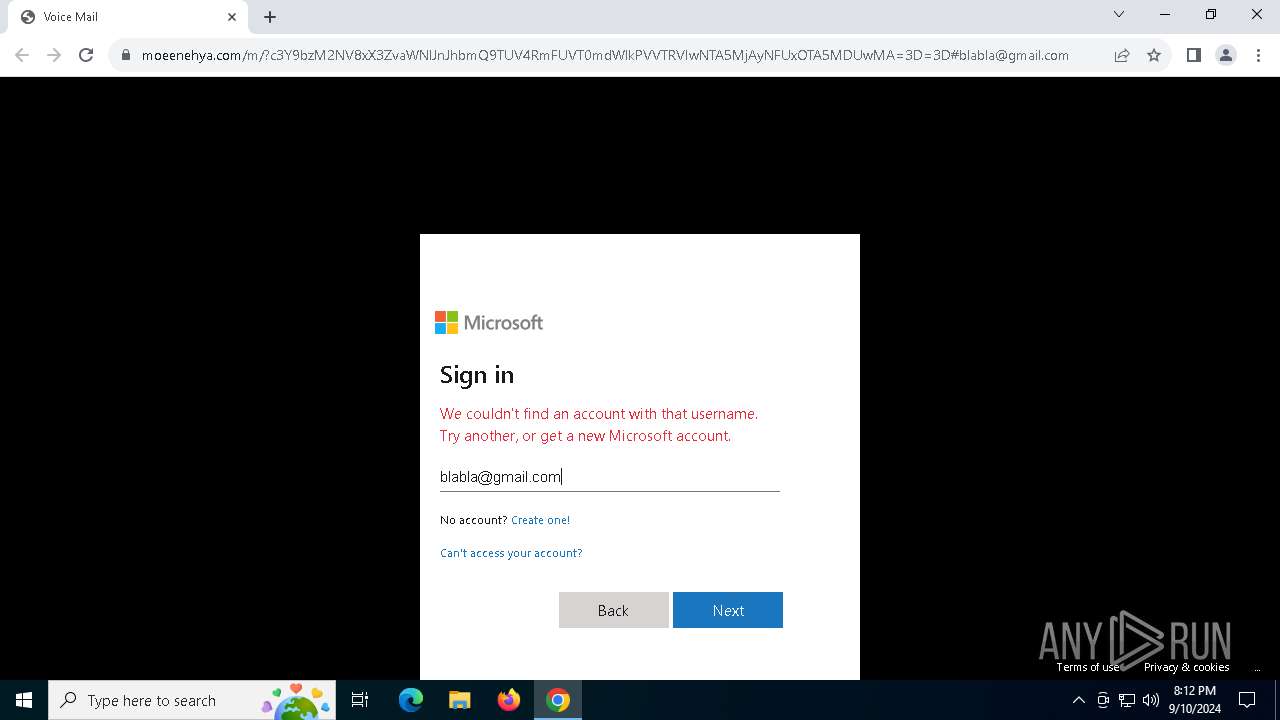Open Task View on taskbar
The image size is (1280, 720).
[x=360, y=700]
